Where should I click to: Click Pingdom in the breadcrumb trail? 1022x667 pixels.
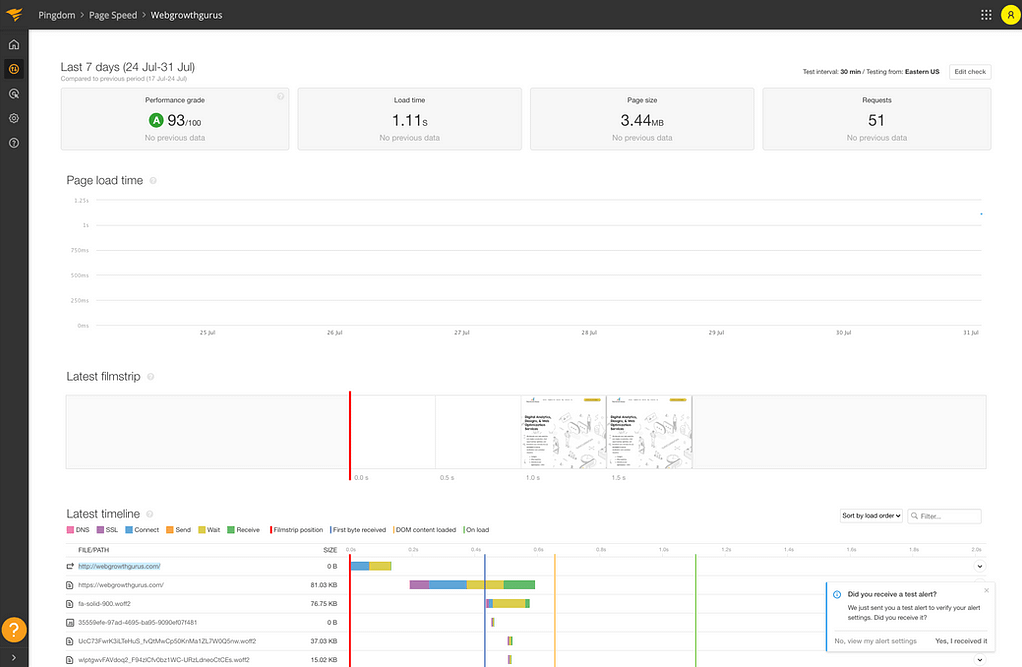(x=57, y=15)
